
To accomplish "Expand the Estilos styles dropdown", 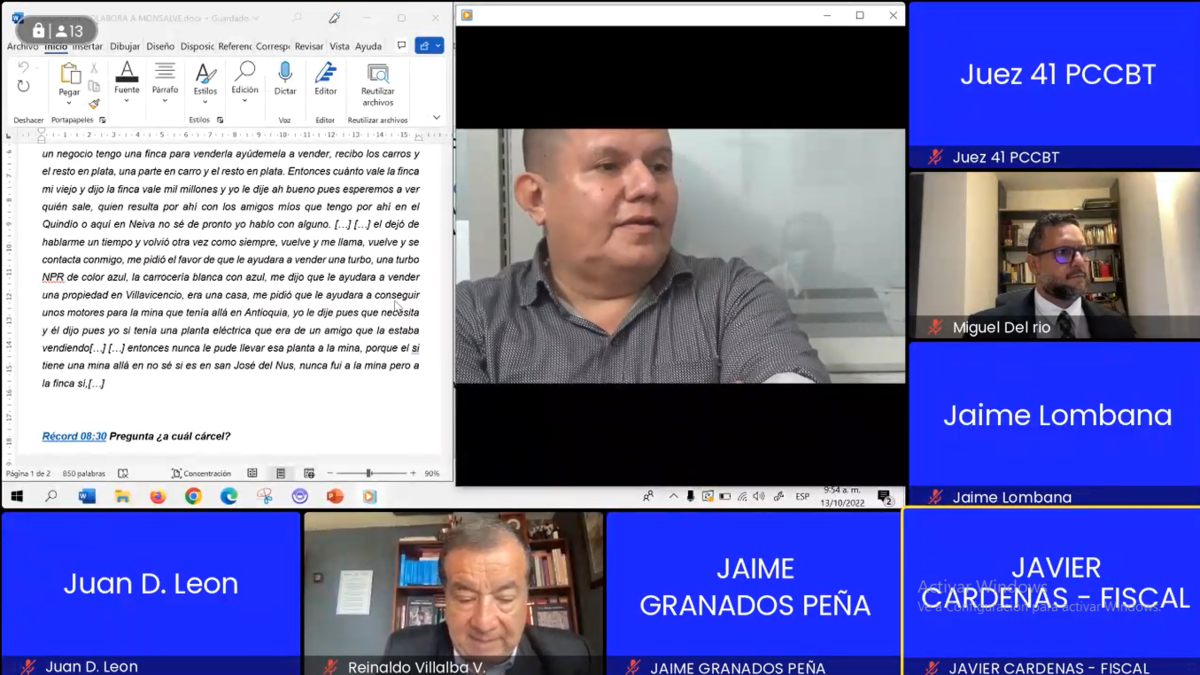I will [205, 103].
